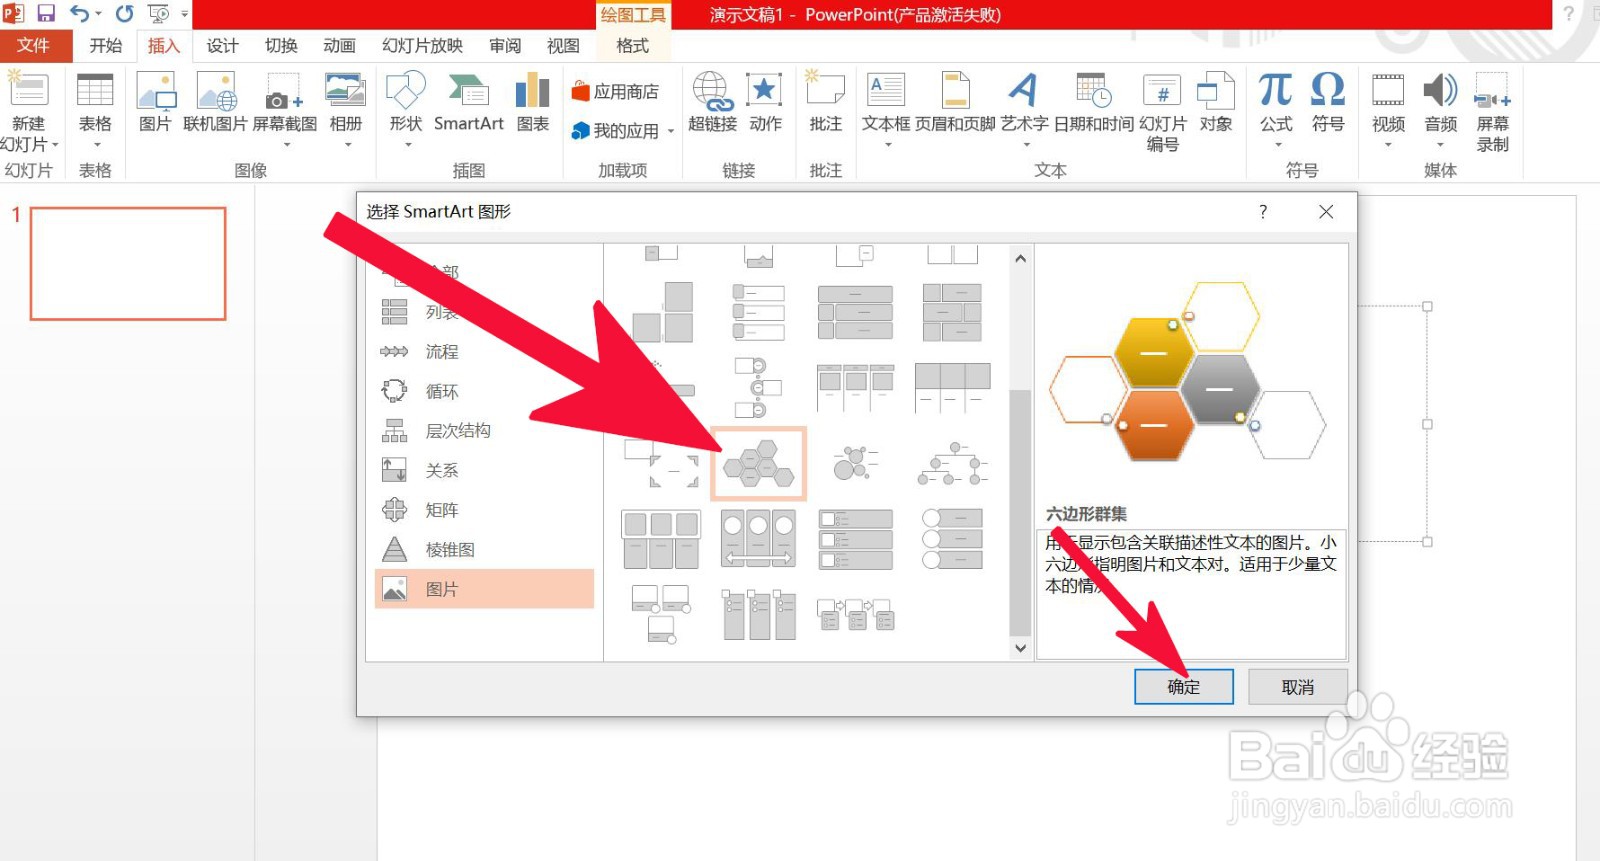Insert 艺术字 WordArt
This screenshot has height=861, width=1600.
click(x=1025, y=108)
